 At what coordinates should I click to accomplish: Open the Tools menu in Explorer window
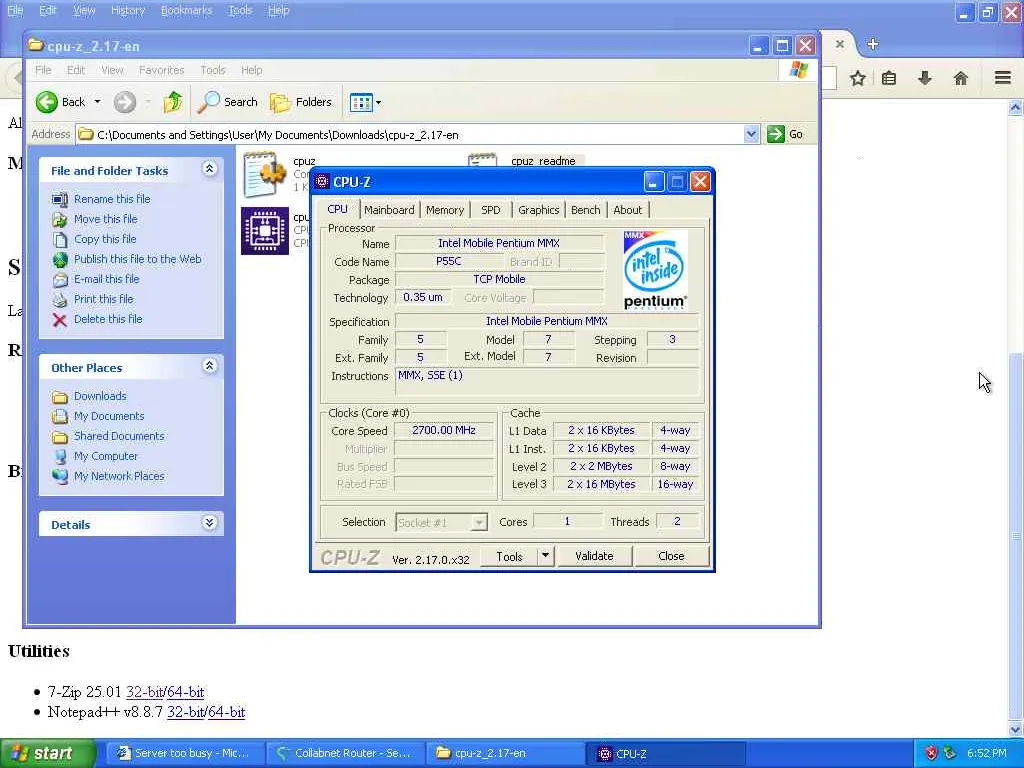pyautogui.click(x=213, y=70)
